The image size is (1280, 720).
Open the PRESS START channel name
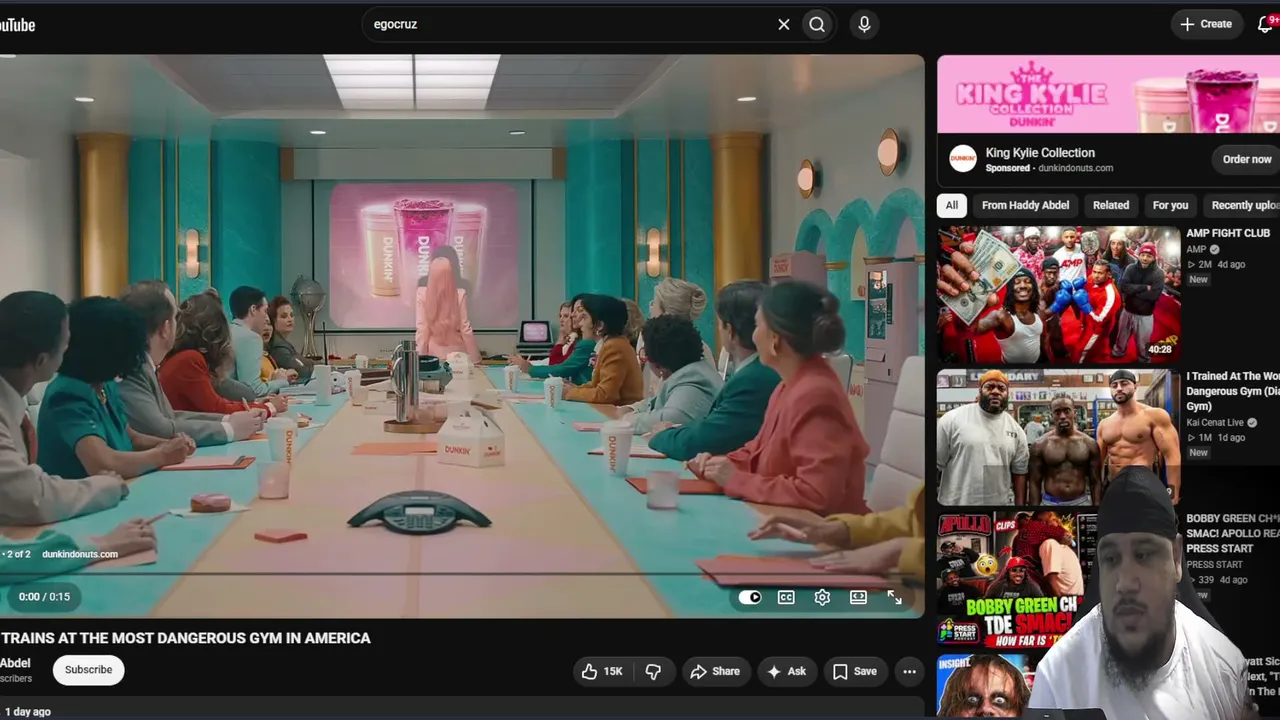point(1214,565)
